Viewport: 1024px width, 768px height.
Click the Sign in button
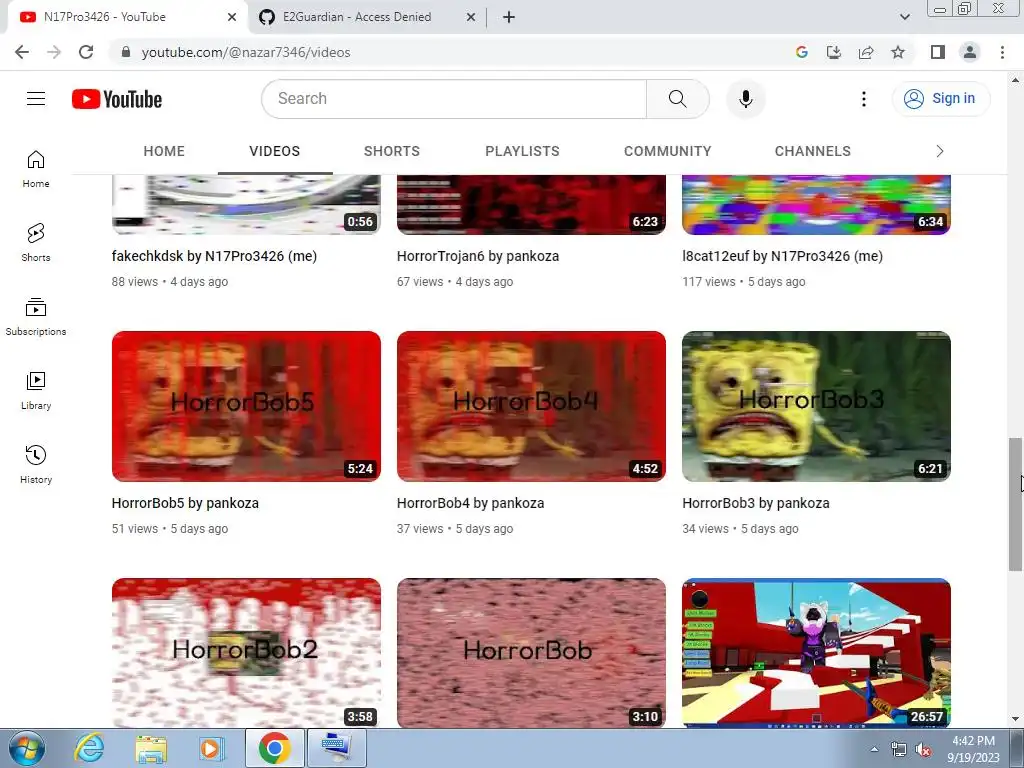tap(941, 99)
